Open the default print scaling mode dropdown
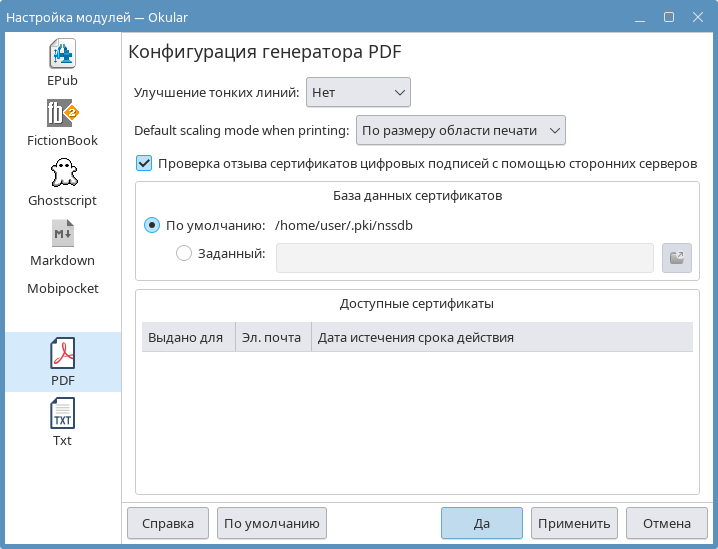Viewport: 718px width, 549px height. [x=461, y=130]
